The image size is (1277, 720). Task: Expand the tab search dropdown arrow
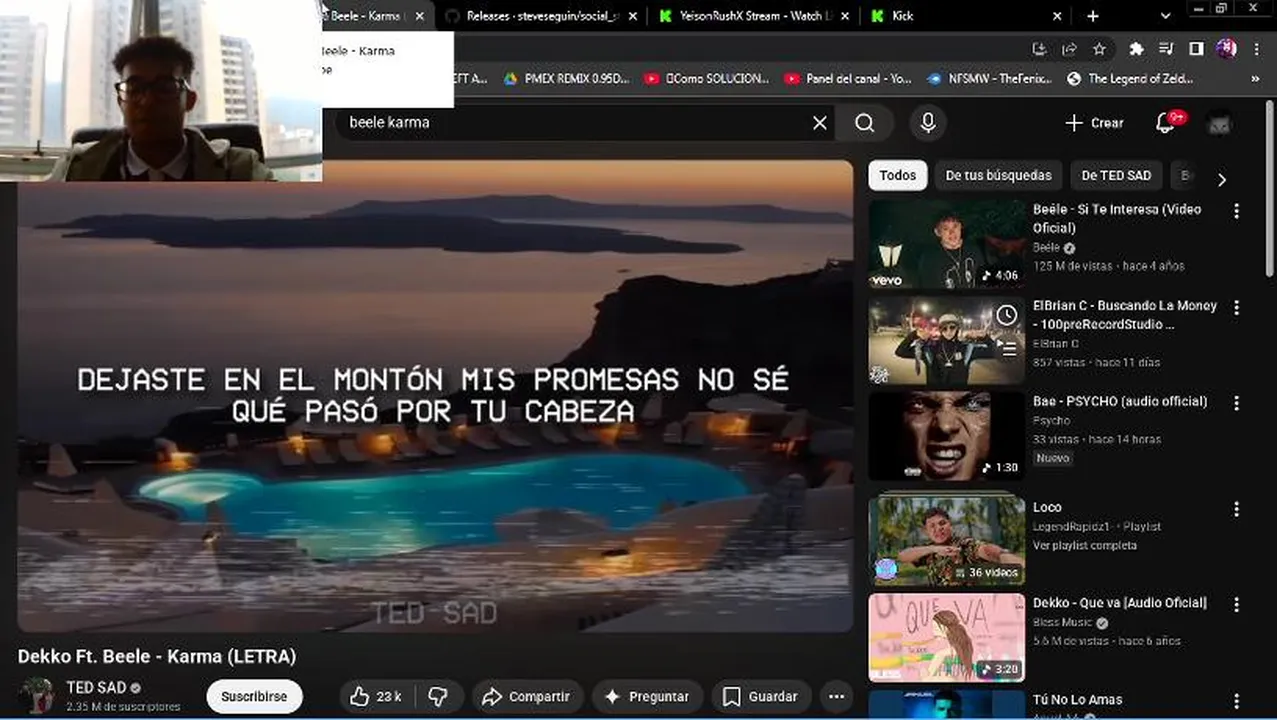(1165, 16)
